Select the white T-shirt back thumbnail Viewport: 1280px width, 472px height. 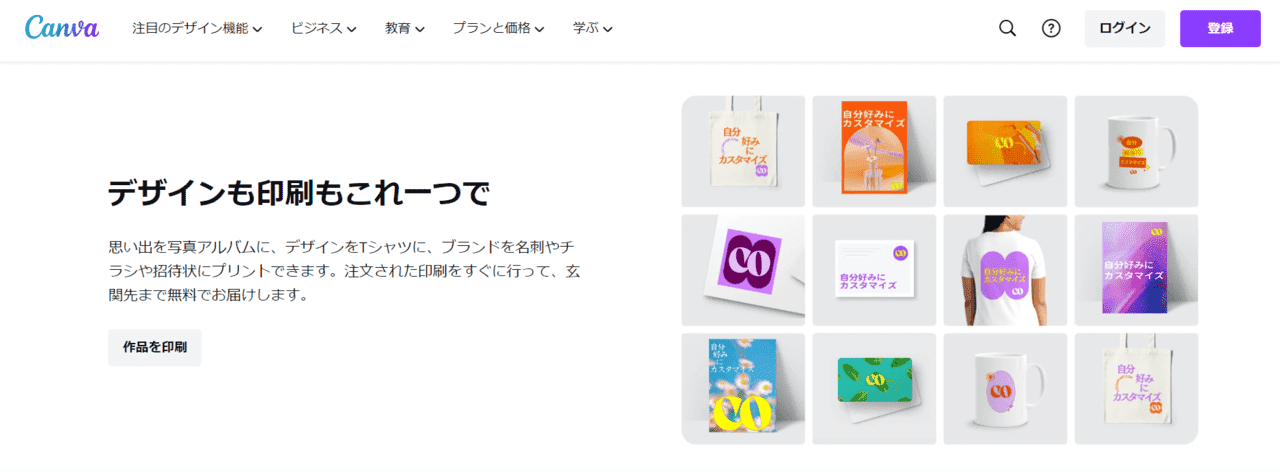click(x=1005, y=270)
